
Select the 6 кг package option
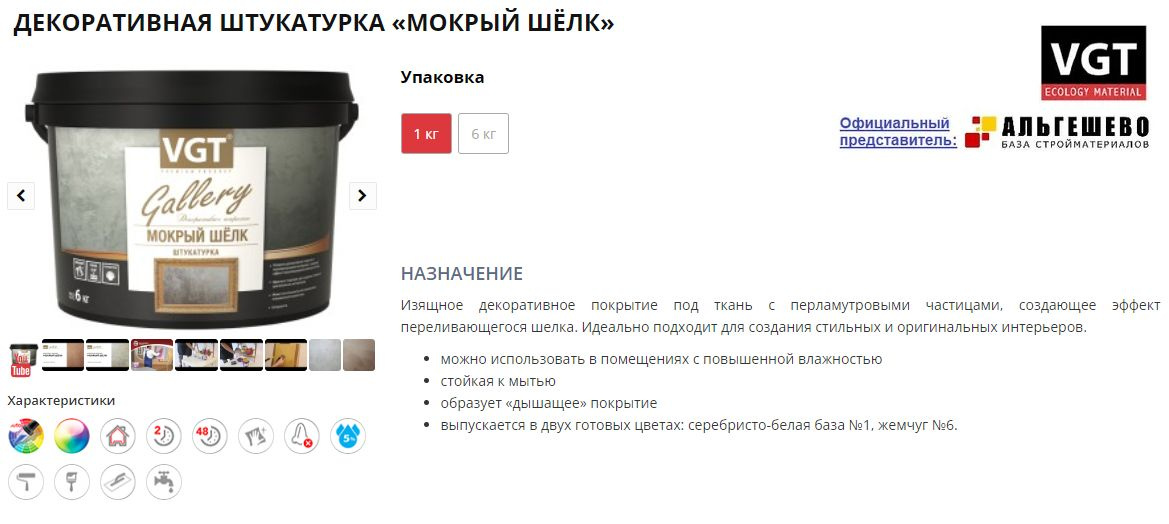pos(483,133)
